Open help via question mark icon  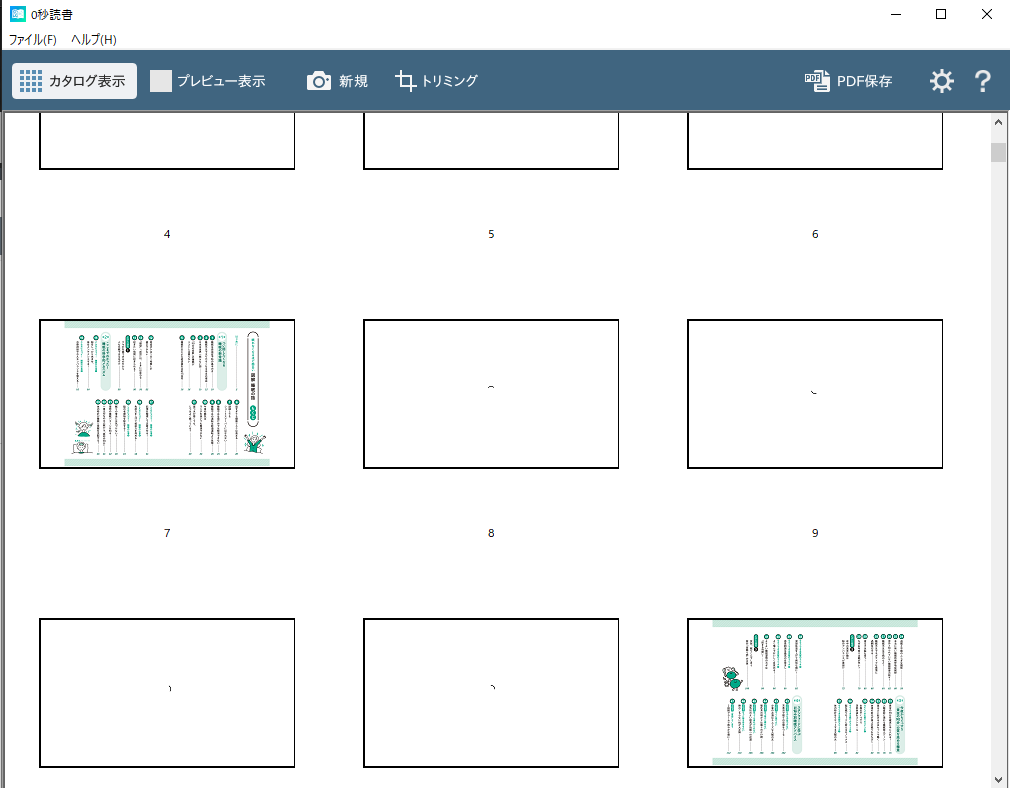(982, 81)
